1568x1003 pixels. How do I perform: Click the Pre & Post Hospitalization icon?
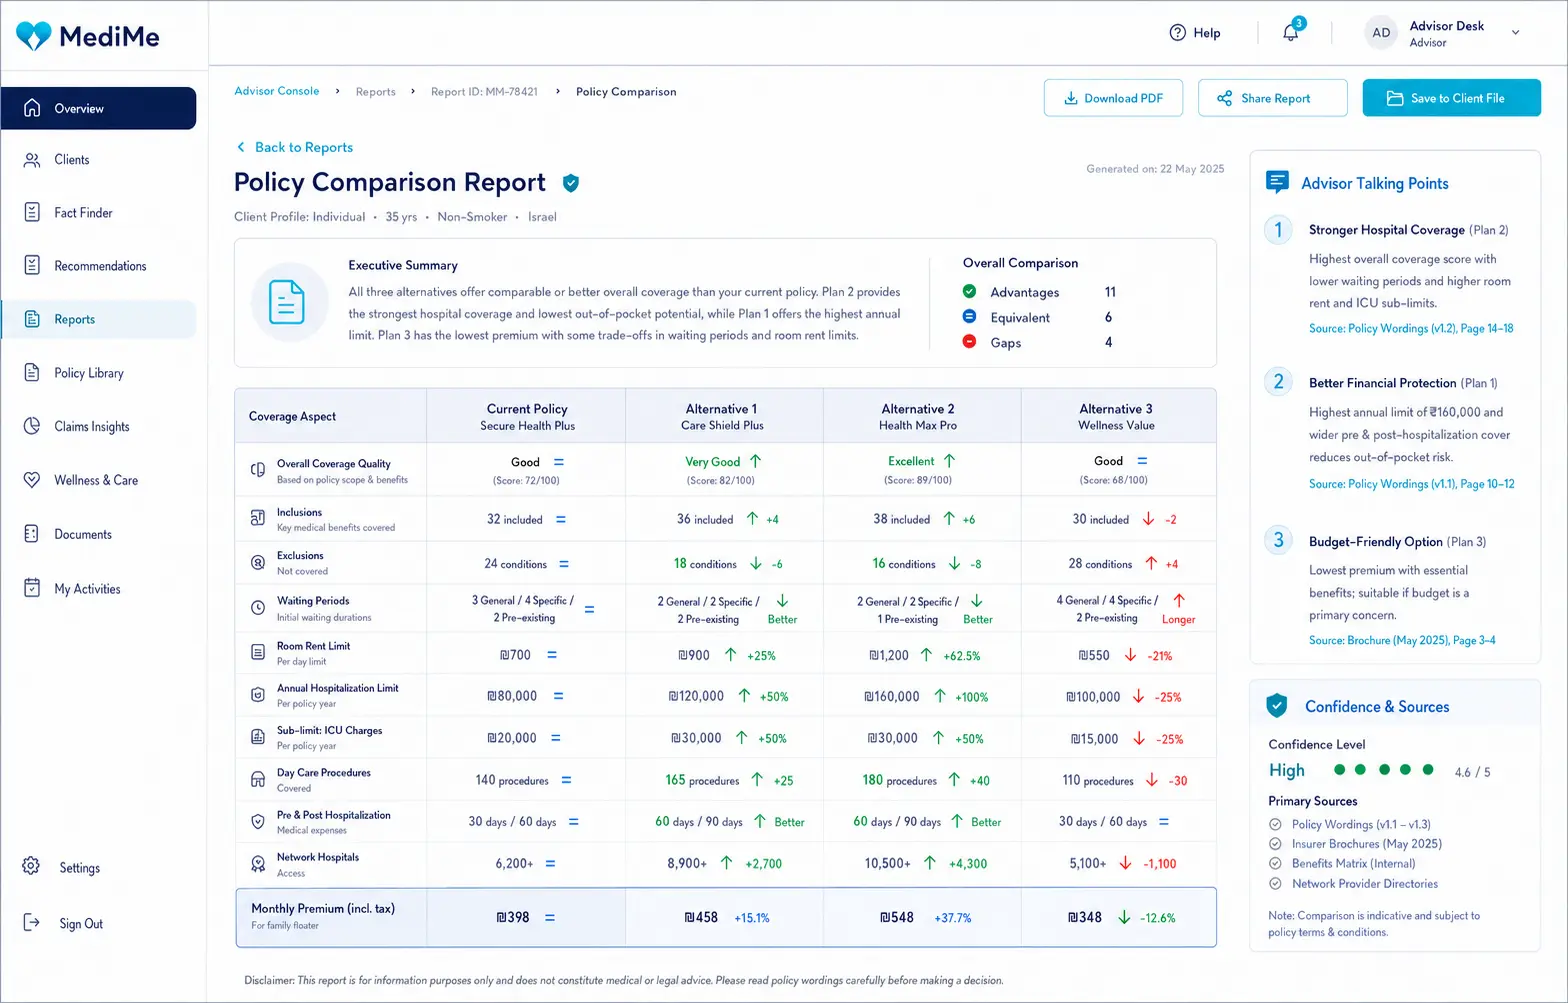[257, 821]
